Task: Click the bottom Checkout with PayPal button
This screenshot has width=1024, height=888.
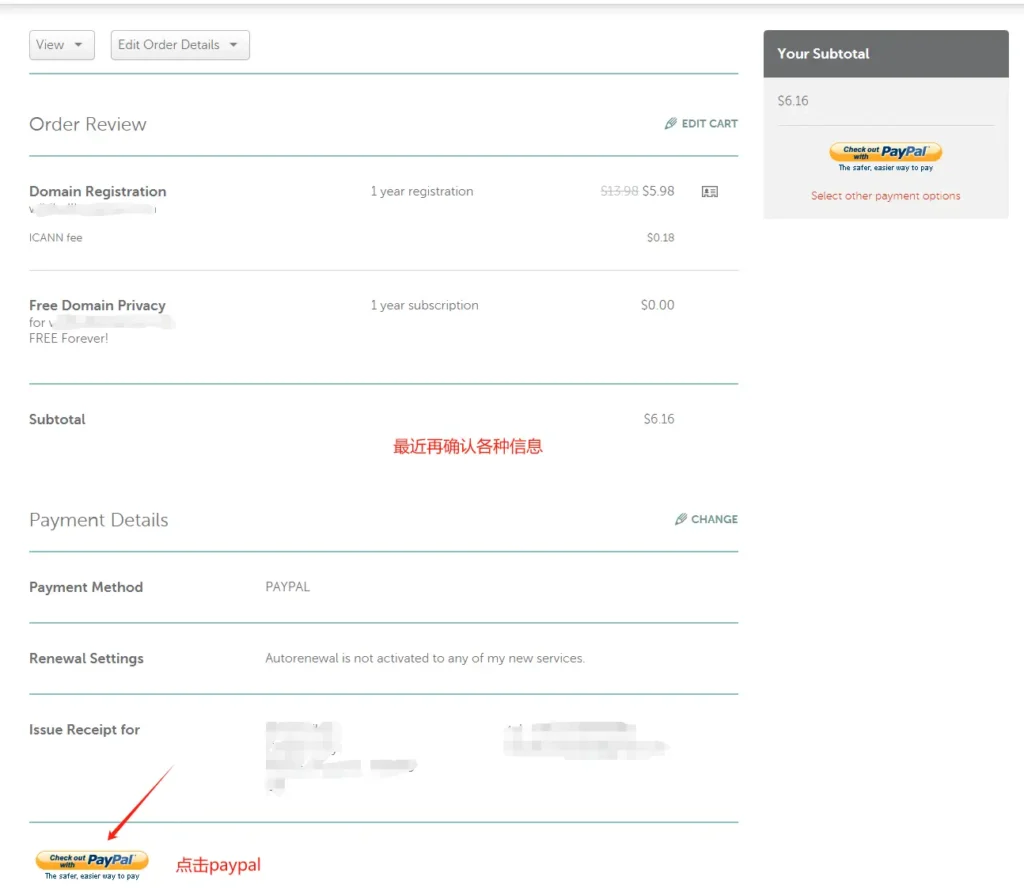Action: [91, 861]
